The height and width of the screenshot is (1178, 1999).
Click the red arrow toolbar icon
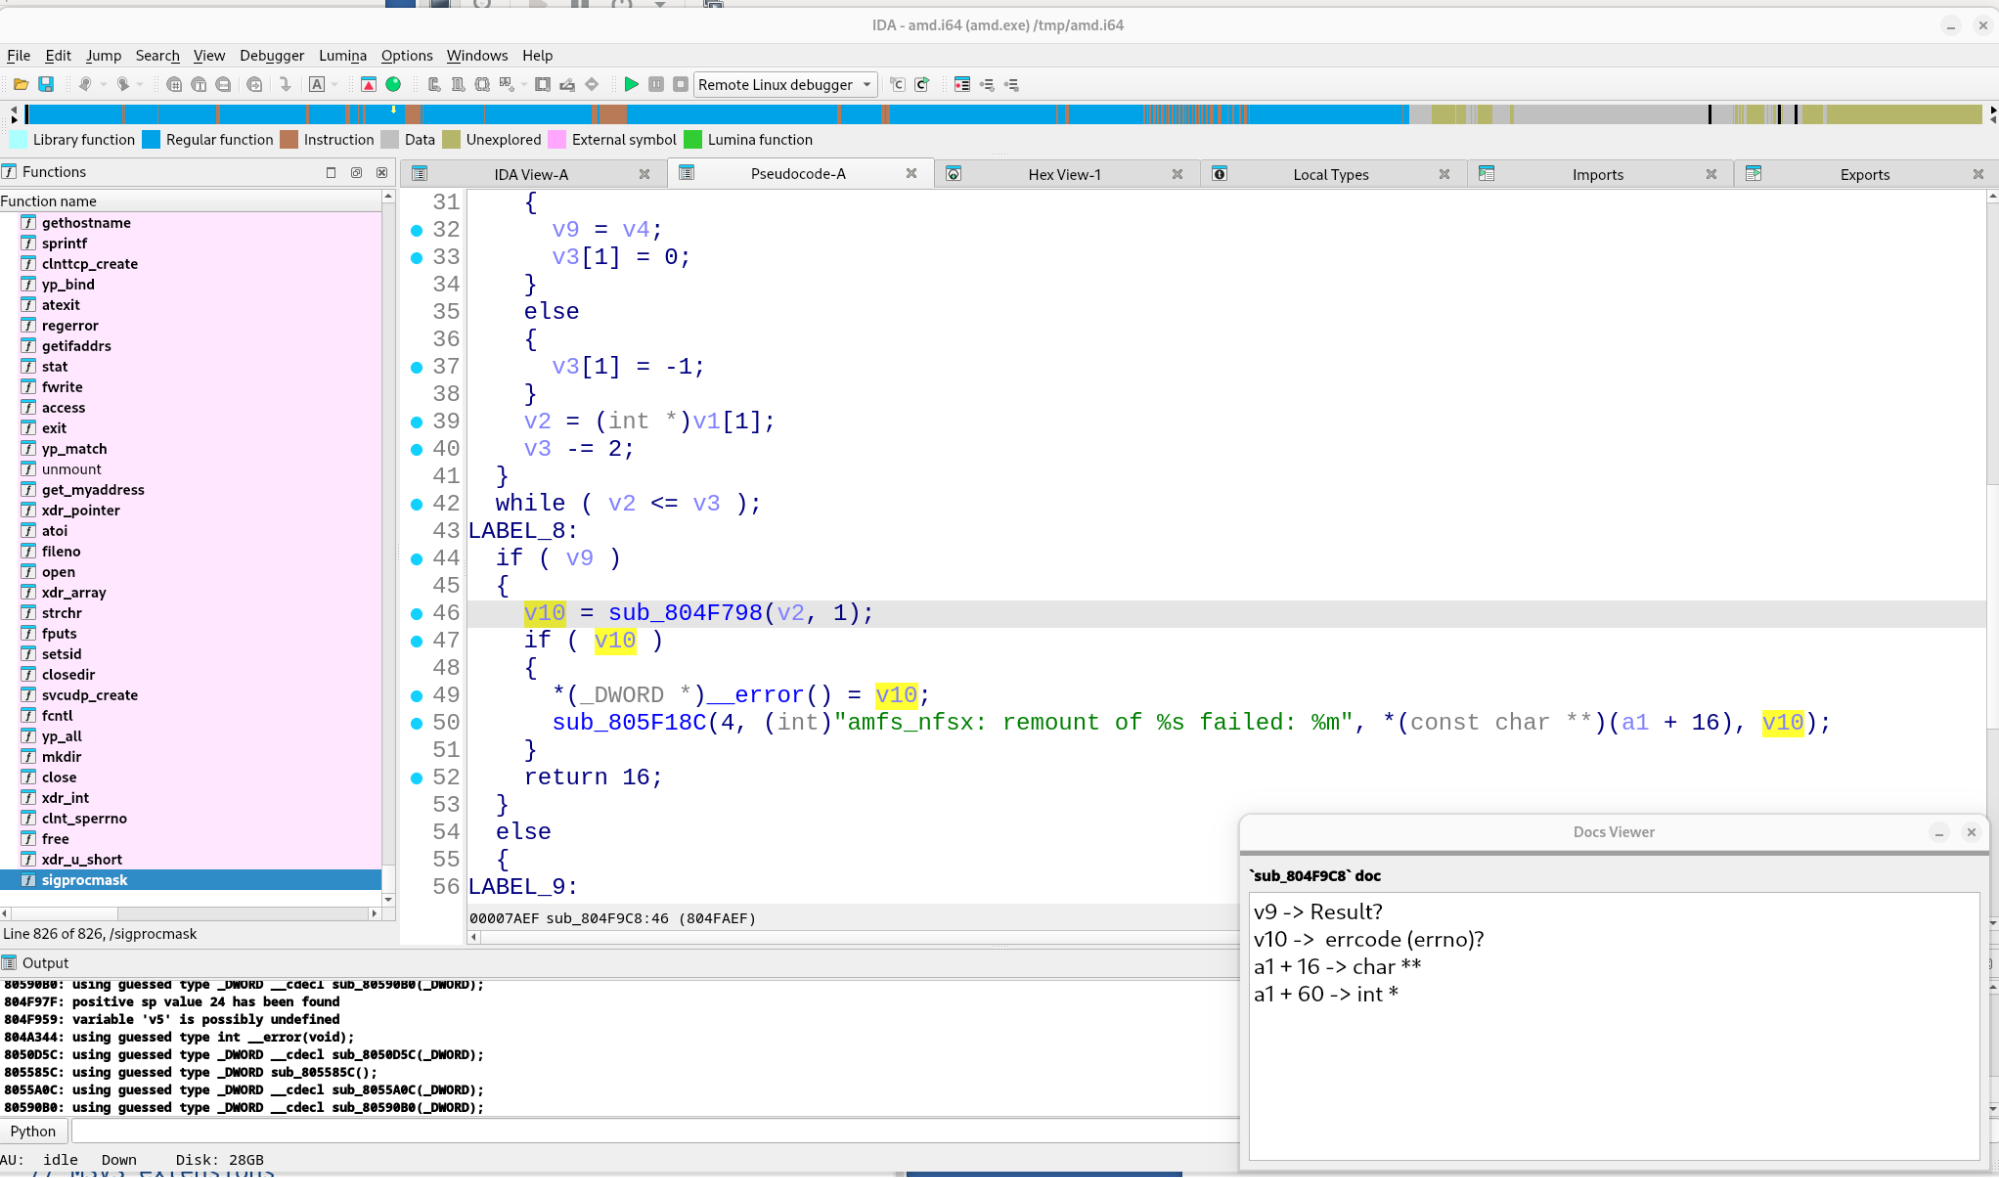(368, 85)
